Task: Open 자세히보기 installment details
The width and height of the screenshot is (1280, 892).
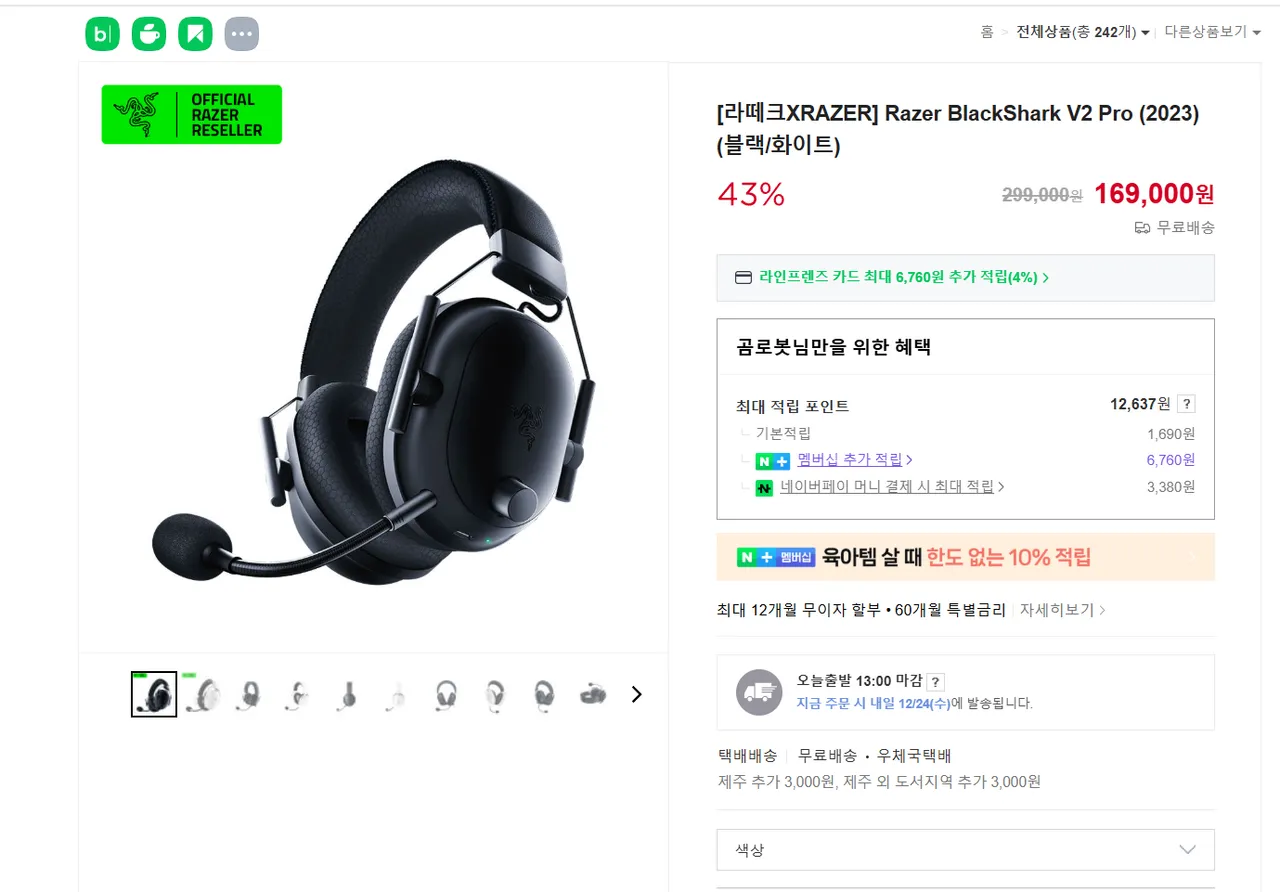Action: pyautogui.click(x=1062, y=610)
